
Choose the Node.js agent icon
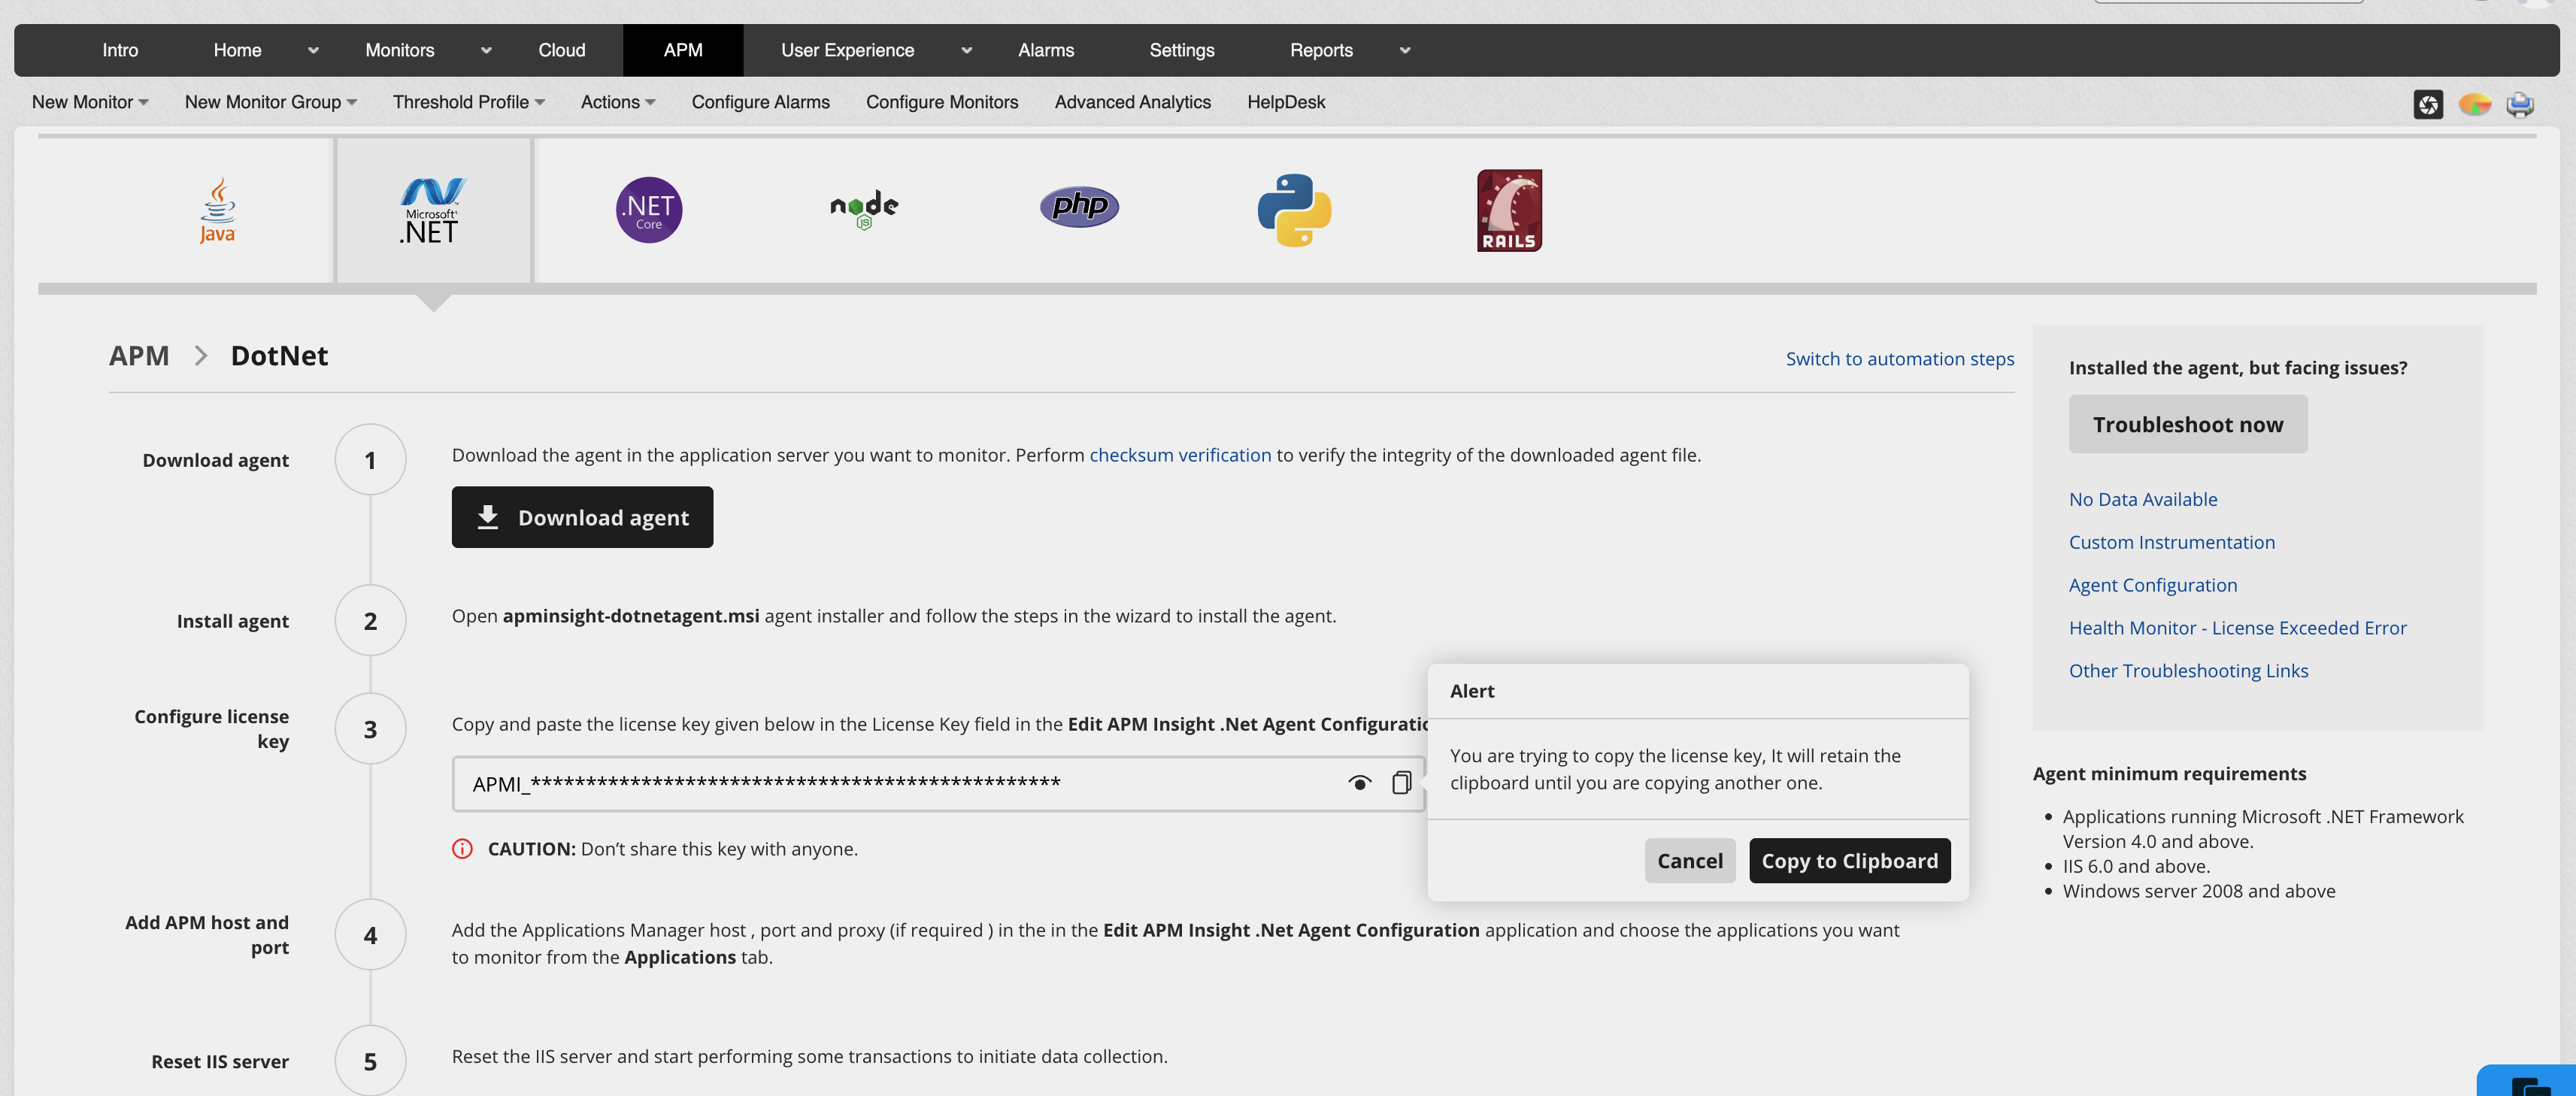click(864, 209)
